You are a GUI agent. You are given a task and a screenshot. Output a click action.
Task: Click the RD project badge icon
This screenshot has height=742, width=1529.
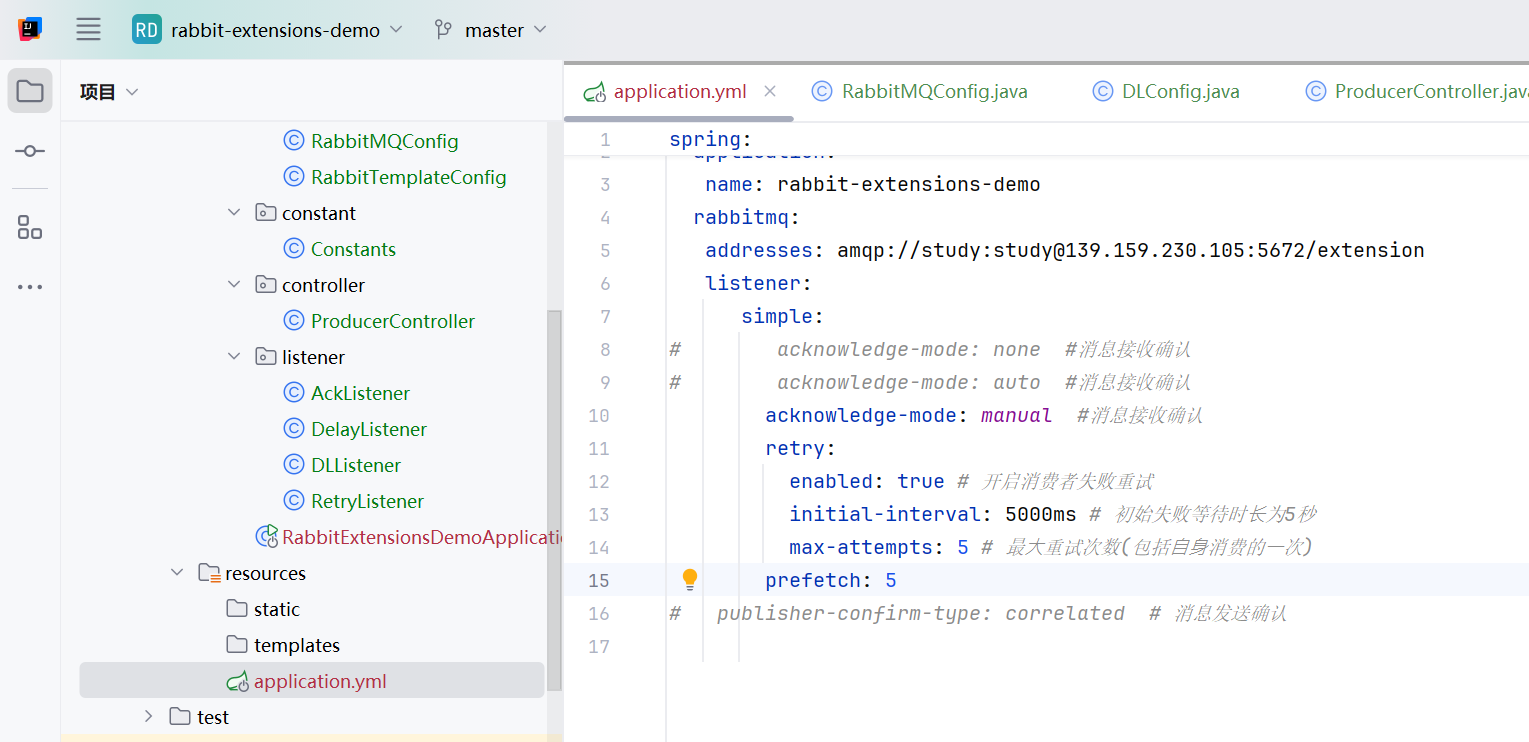[146, 30]
